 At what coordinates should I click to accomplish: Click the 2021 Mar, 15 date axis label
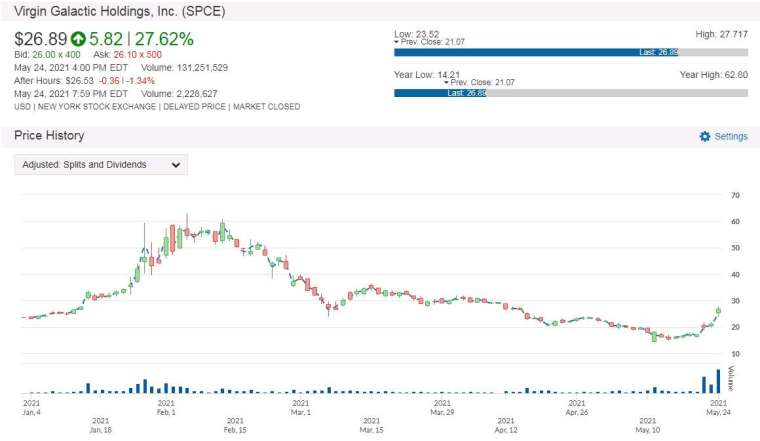[x=371, y=425]
